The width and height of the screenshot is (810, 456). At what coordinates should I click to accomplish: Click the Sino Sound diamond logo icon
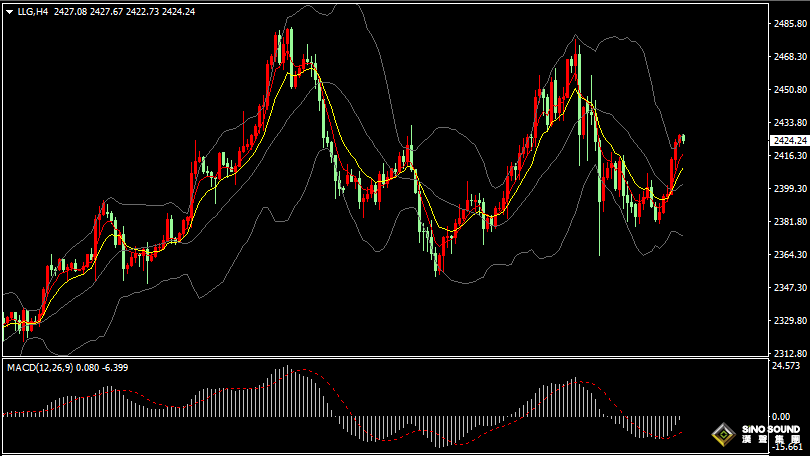719,435
